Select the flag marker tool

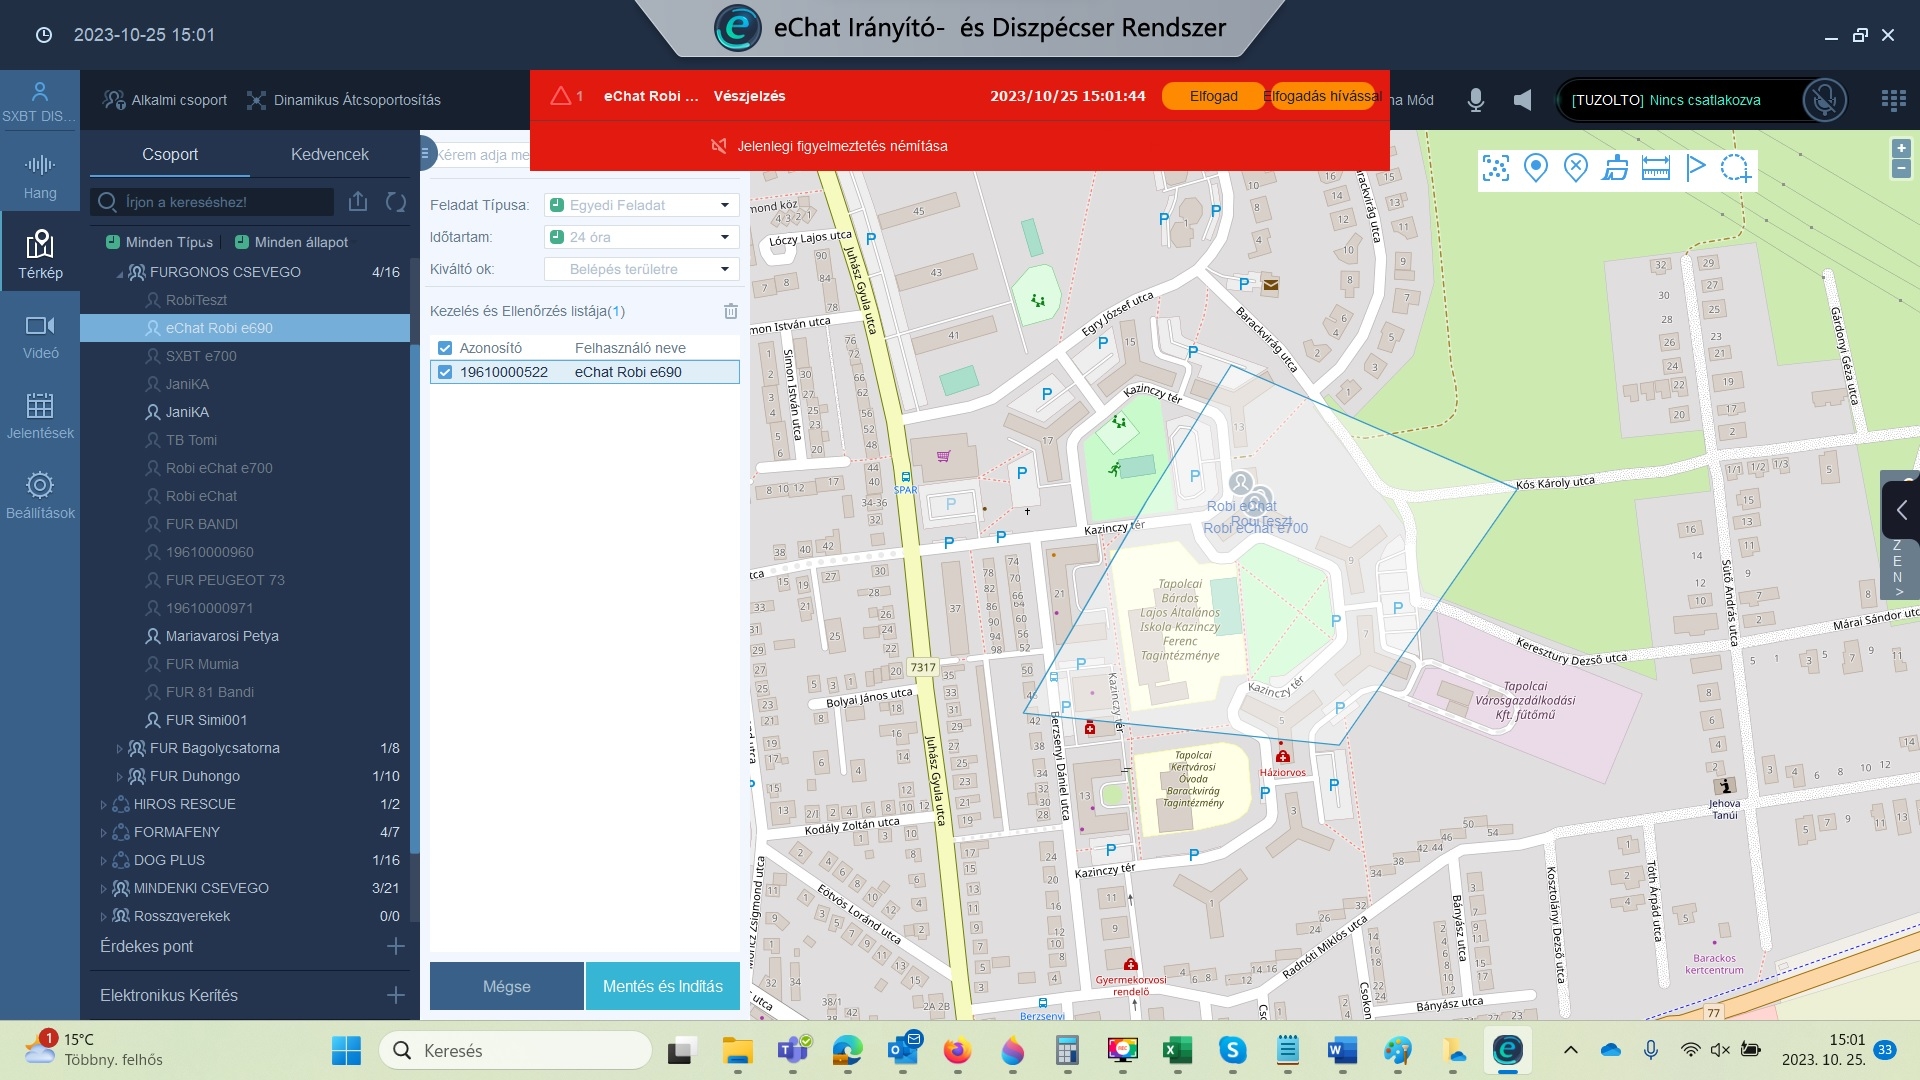coord(1696,167)
